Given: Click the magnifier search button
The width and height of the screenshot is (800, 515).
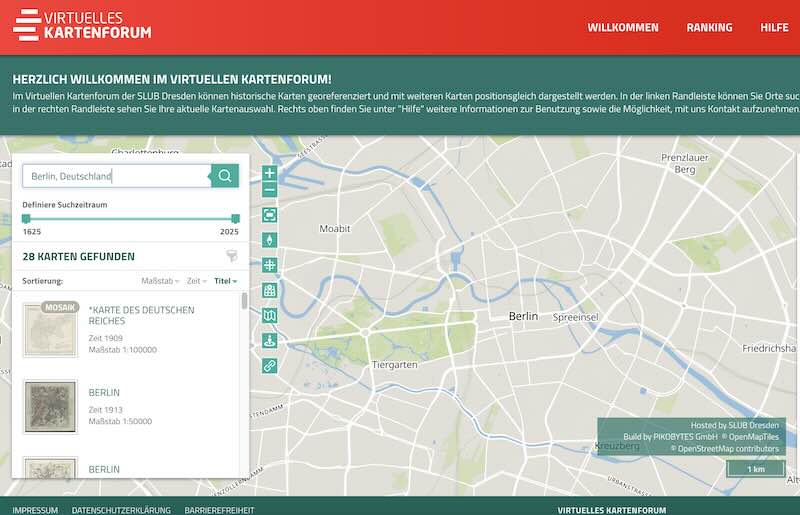Looking at the screenshot, I should (x=225, y=176).
